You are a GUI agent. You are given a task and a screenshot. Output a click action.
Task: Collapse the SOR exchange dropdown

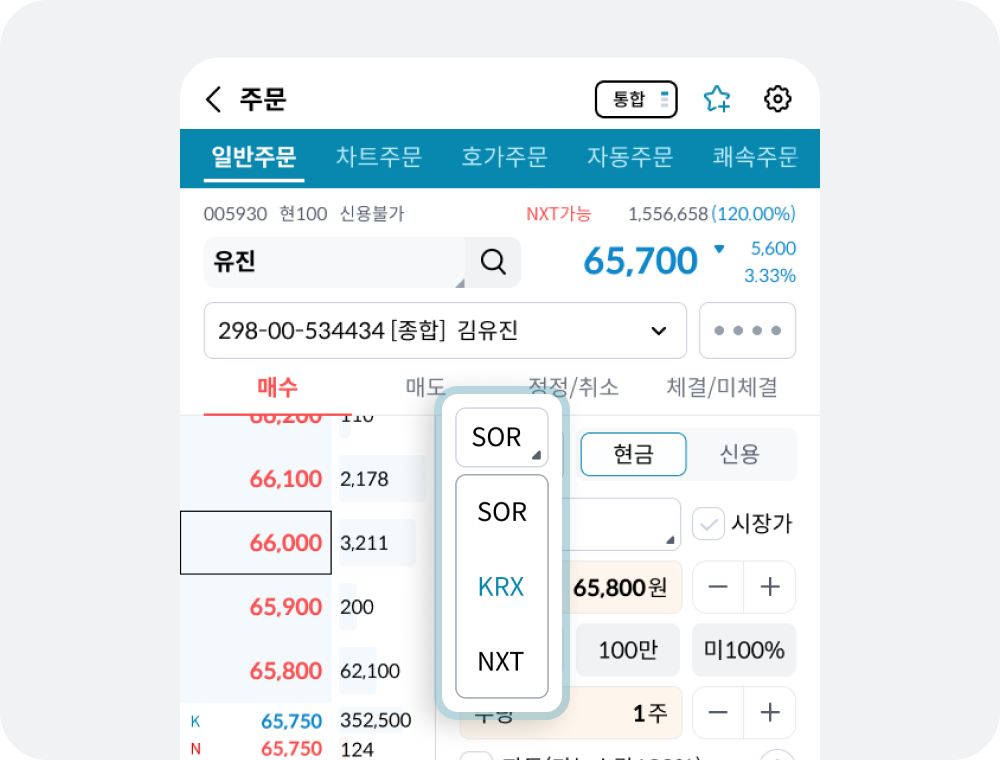(502, 437)
